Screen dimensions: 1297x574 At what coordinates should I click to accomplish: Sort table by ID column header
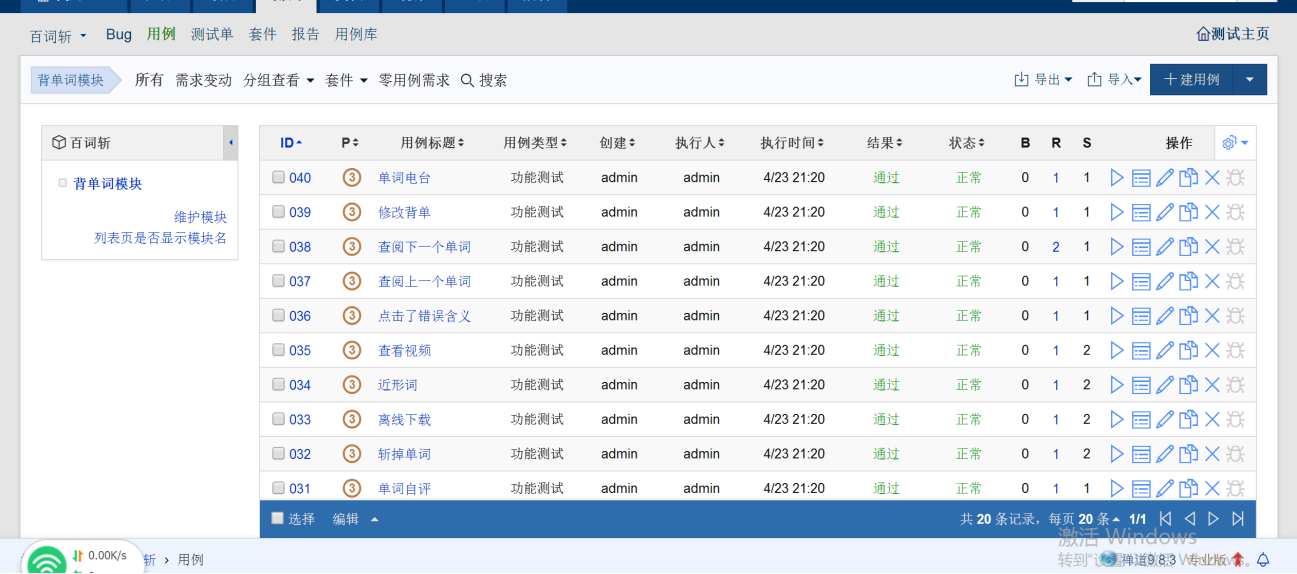tap(291, 143)
